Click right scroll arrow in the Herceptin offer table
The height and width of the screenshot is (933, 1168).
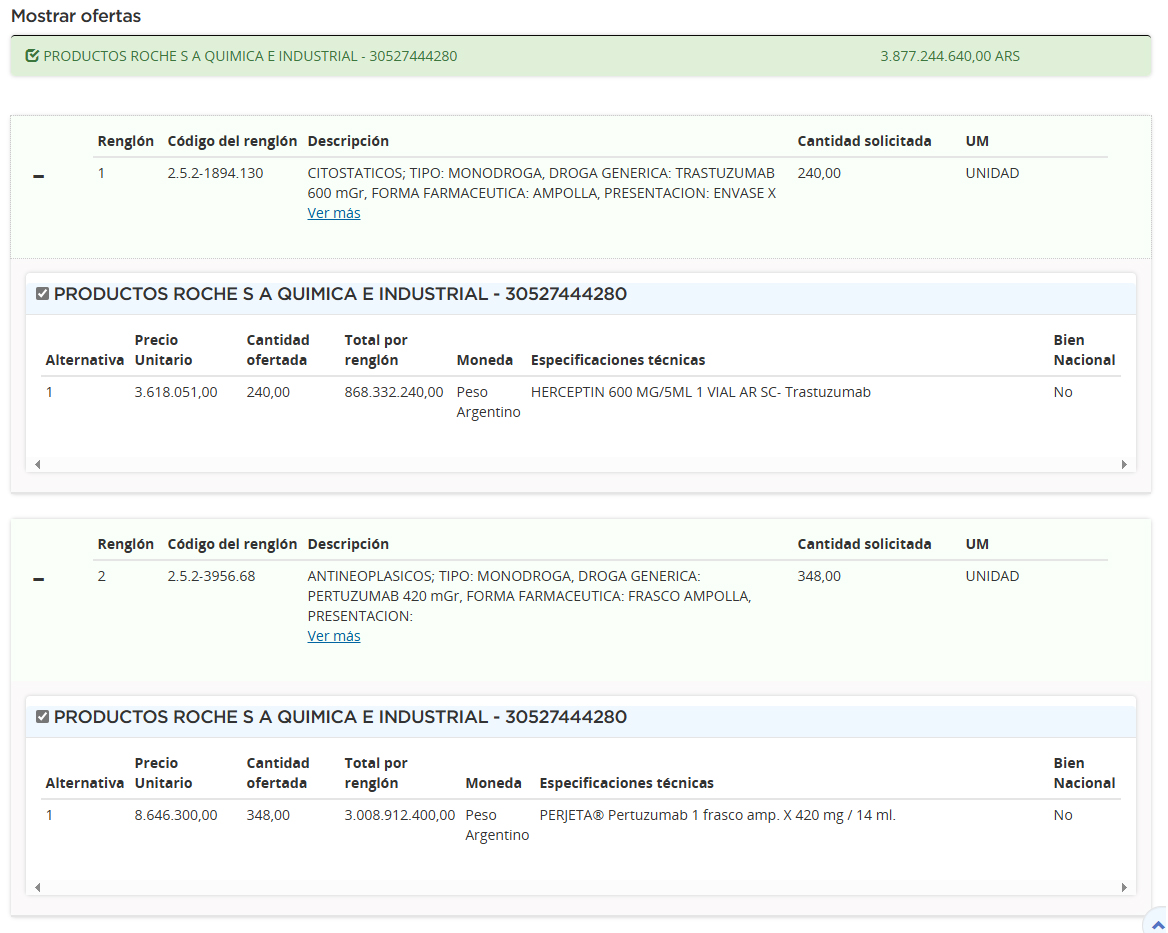tap(1124, 464)
